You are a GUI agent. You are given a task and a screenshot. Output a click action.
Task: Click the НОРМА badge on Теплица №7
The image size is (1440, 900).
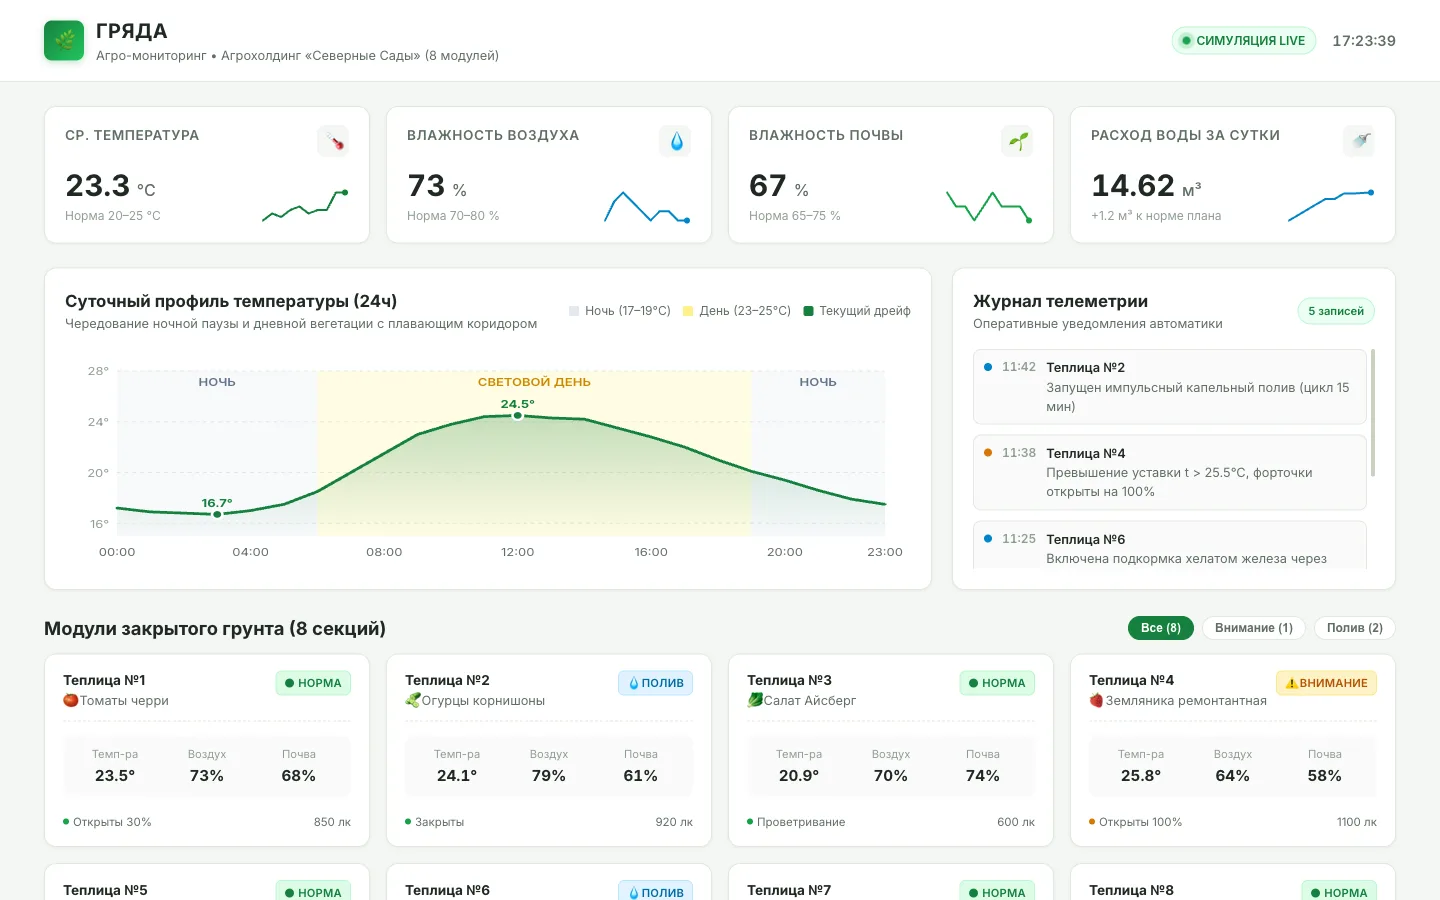[x=997, y=890]
